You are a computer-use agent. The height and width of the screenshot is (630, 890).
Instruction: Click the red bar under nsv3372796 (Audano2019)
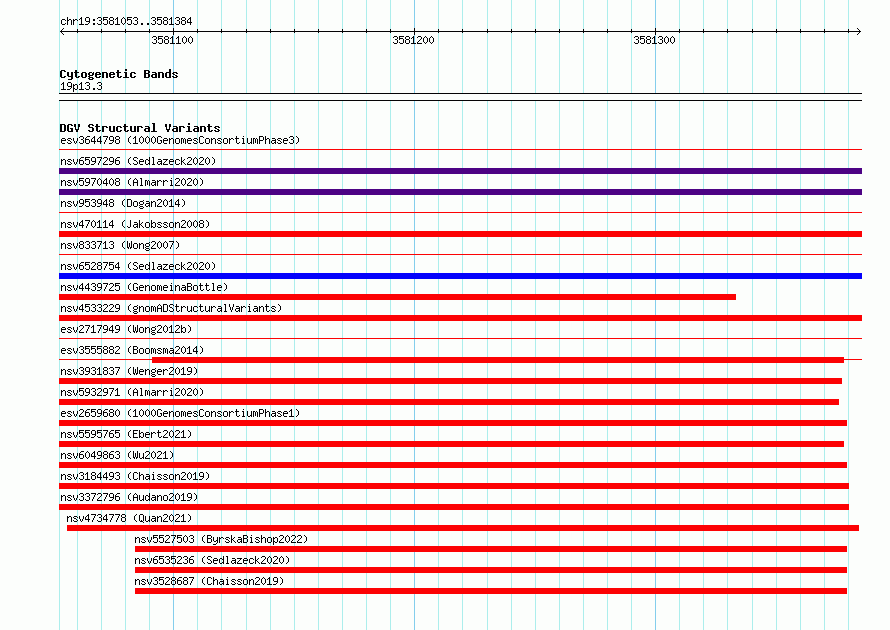click(x=454, y=507)
